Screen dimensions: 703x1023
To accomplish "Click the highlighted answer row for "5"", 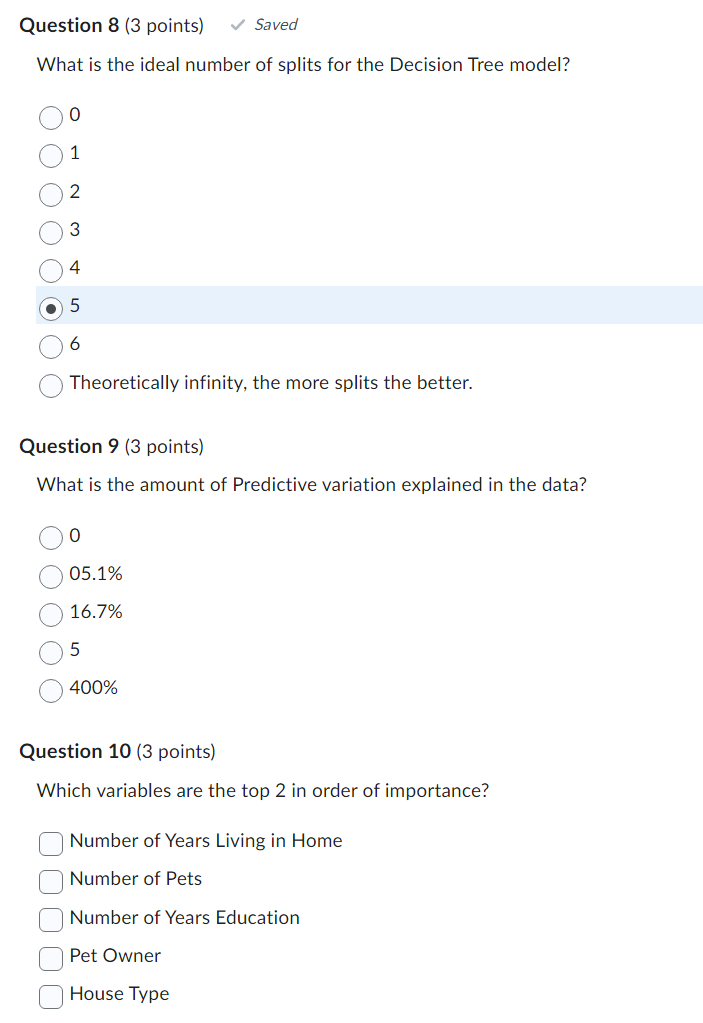I will [x=350, y=306].
